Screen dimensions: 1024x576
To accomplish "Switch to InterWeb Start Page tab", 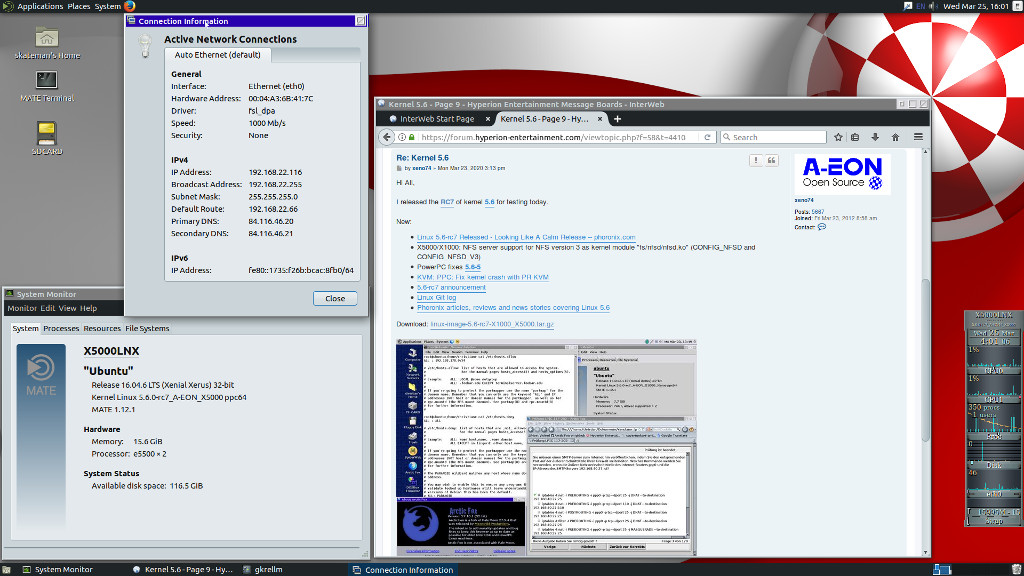I will coord(436,119).
